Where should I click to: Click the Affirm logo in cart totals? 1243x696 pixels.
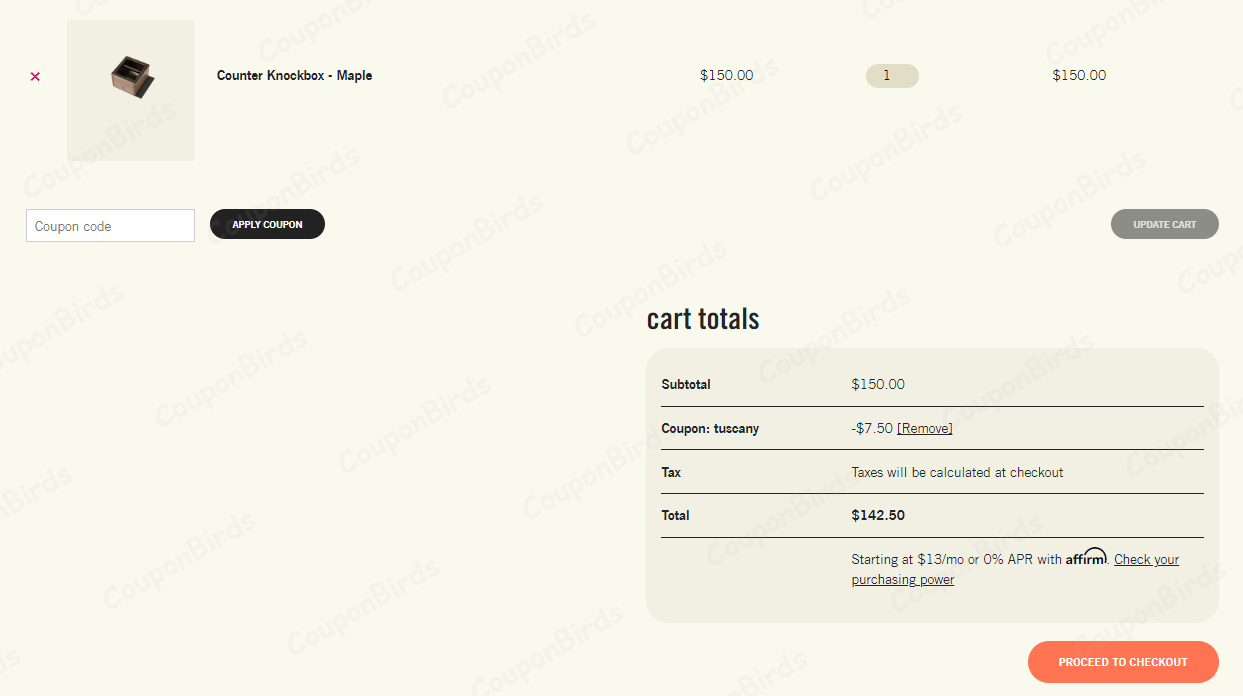[1086, 557]
